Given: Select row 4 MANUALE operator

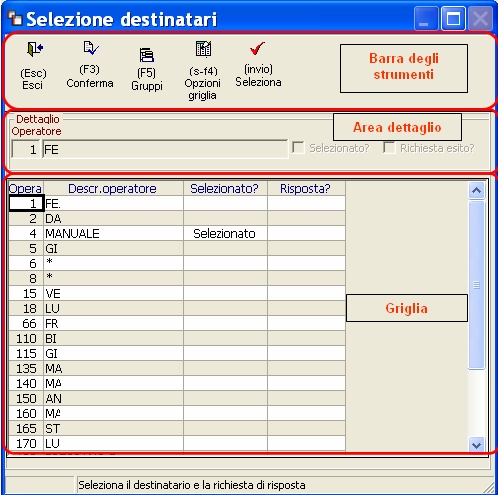Looking at the screenshot, I should click(177, 233).
